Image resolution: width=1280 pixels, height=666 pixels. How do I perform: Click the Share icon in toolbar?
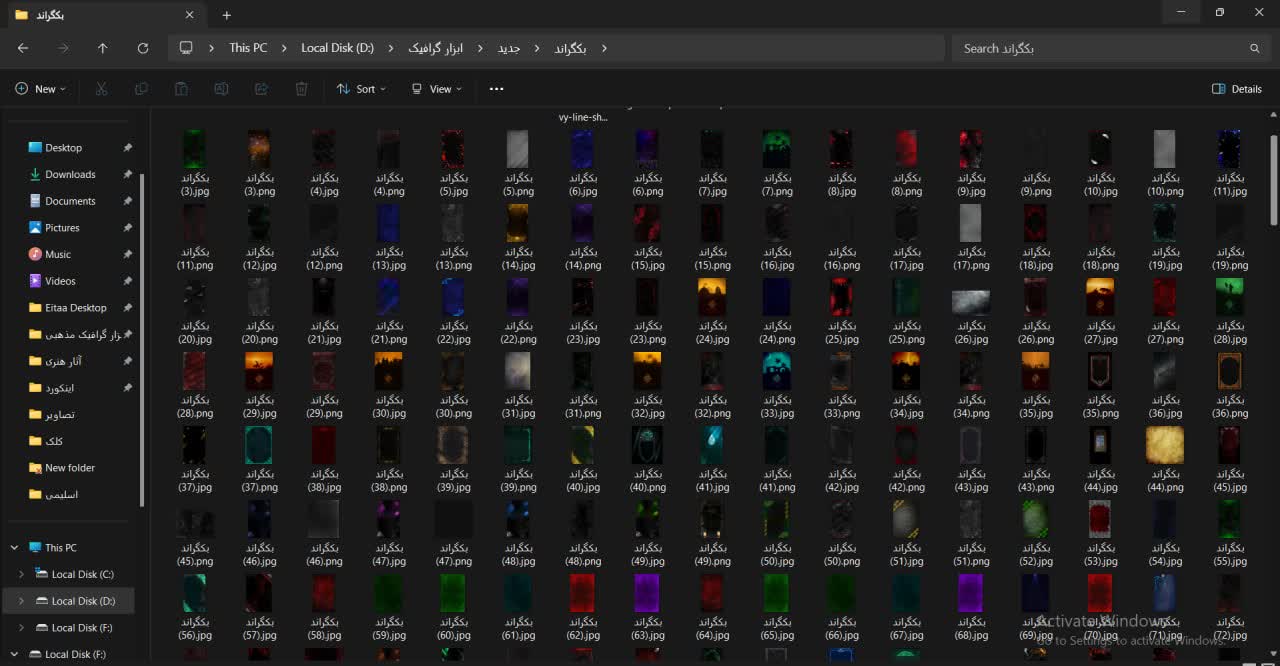point(261,89)
